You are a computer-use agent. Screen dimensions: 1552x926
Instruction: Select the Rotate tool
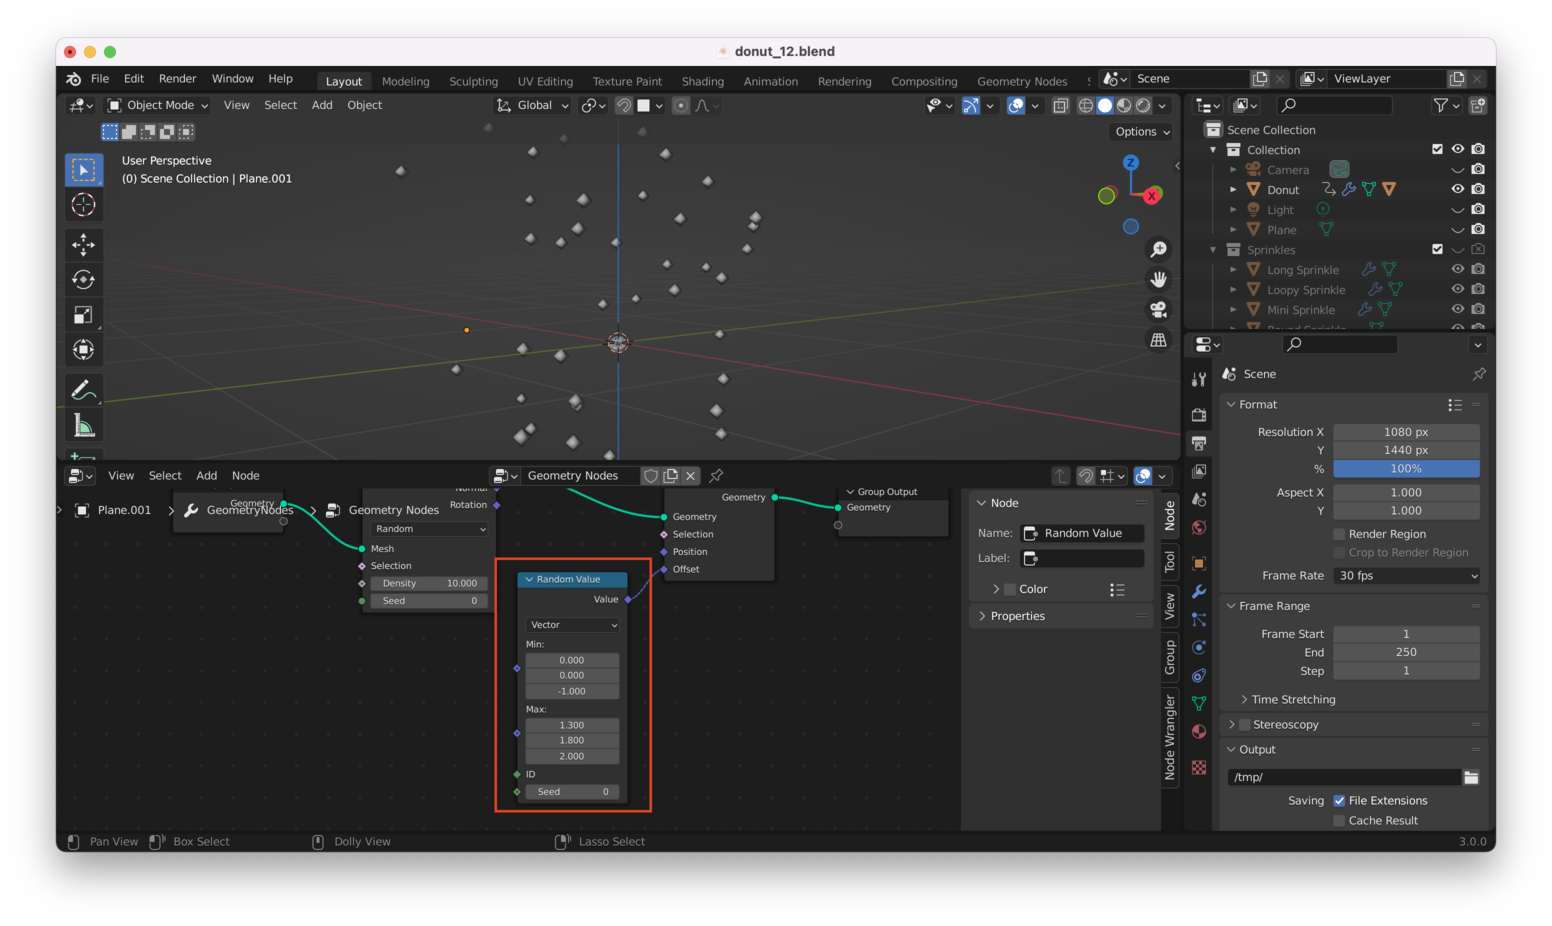(84, 279)
